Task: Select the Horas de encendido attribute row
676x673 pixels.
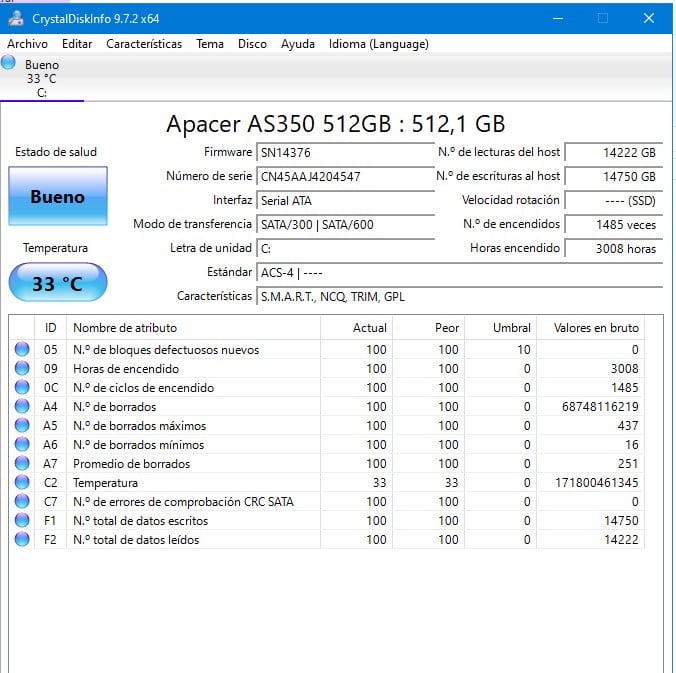Action: 327,369
